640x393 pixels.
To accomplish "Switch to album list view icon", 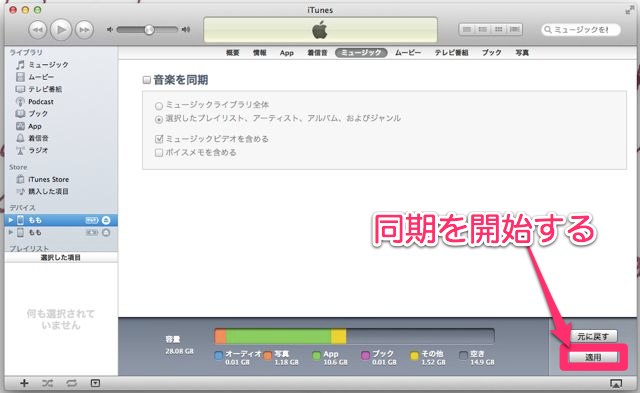I will coord(482,29).
